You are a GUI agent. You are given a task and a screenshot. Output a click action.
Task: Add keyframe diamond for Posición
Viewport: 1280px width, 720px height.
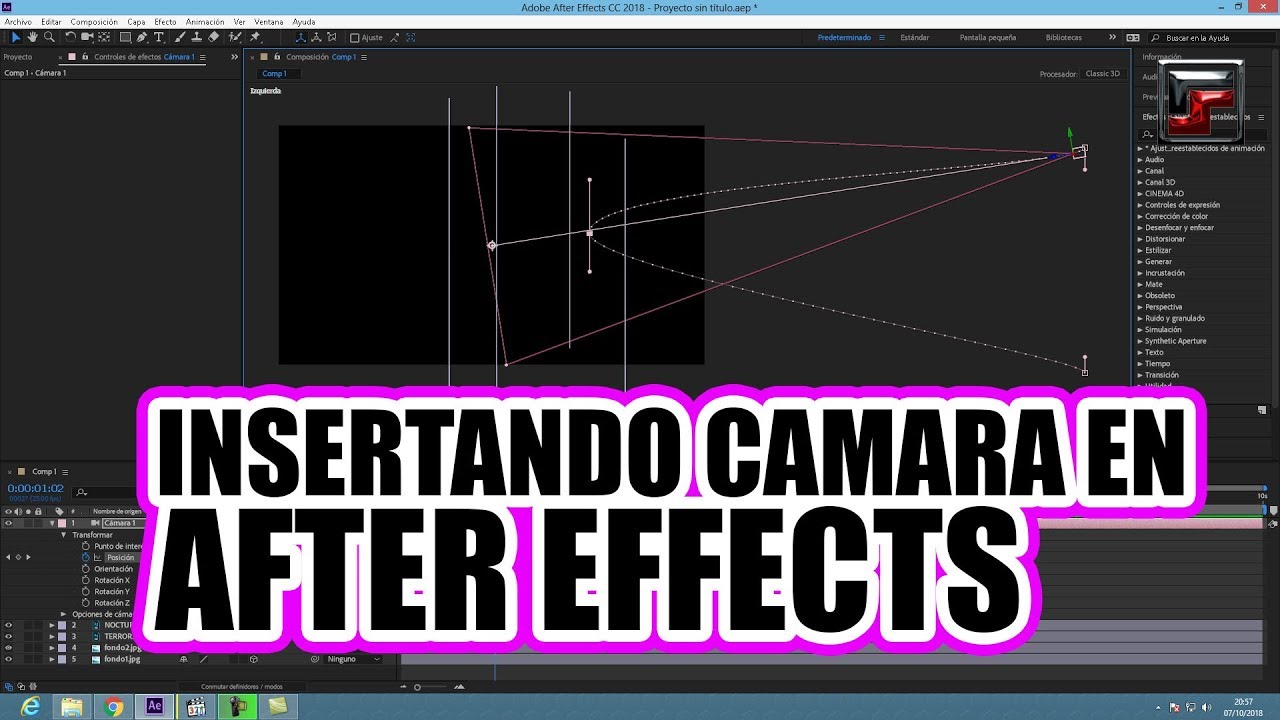[18, 557]
